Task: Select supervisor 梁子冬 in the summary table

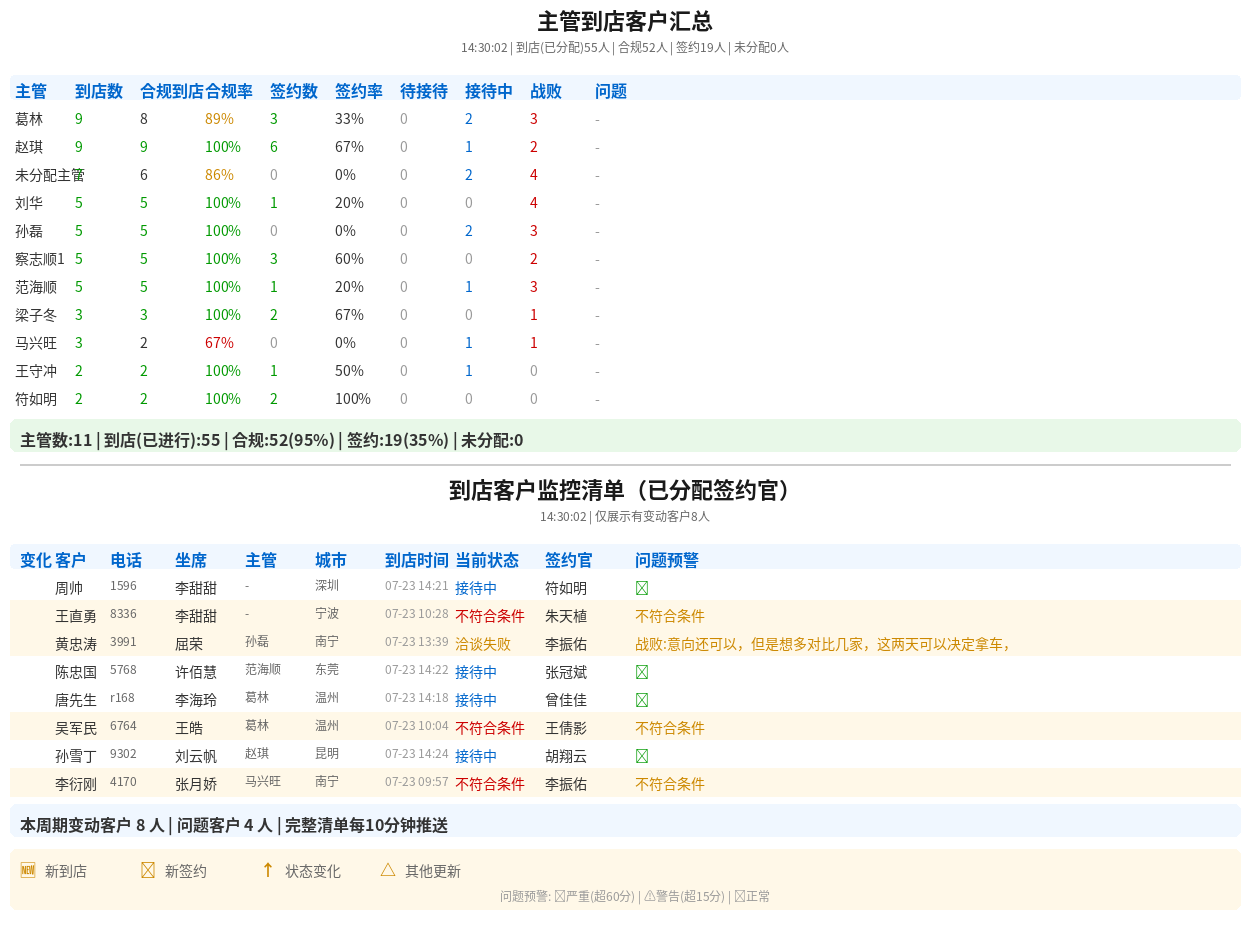Action: (x=36, y=315)
